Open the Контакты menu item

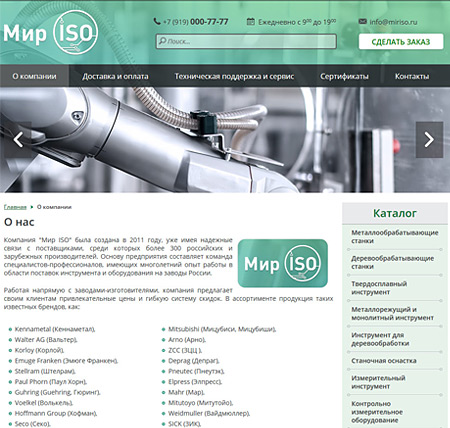pyautogui.click(x=412, y=76)
